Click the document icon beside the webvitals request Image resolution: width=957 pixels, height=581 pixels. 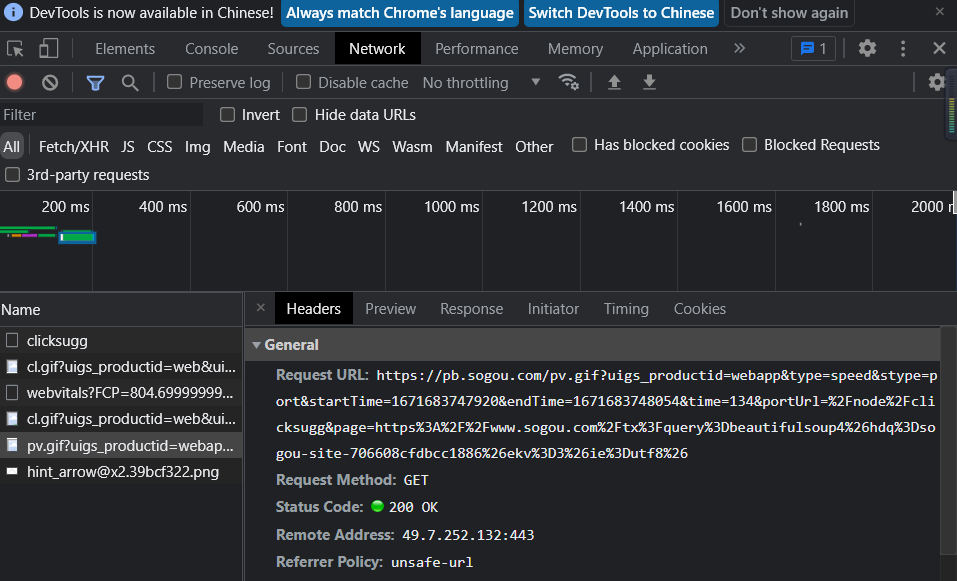[12, 392]
